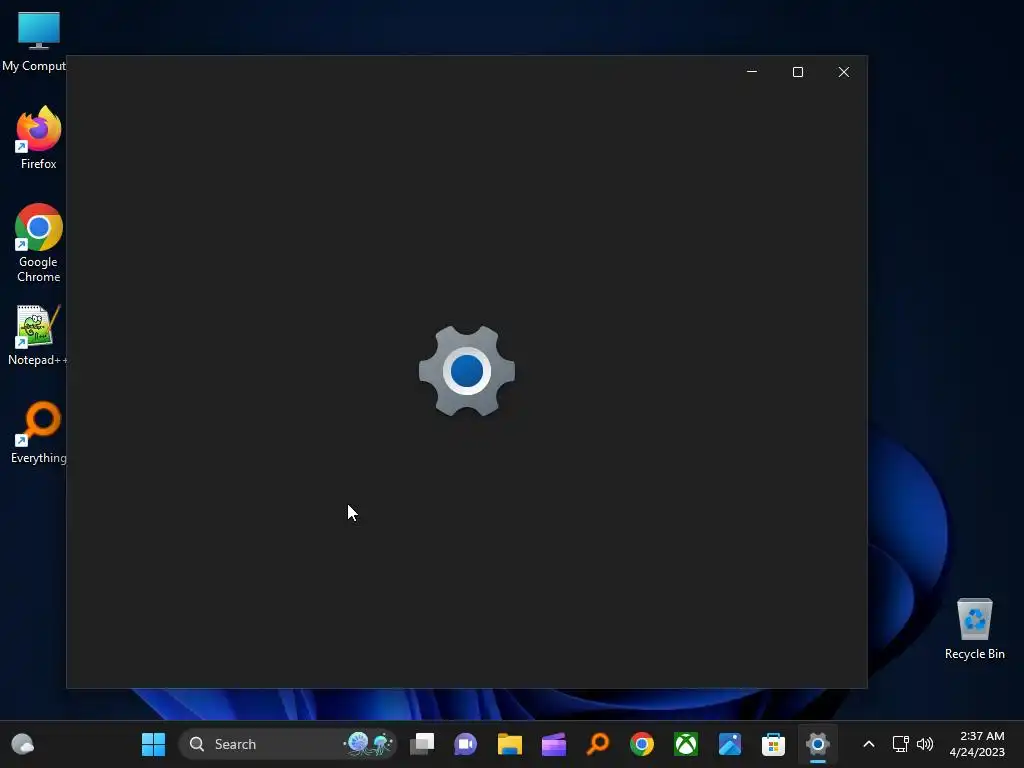Open the Xbox app from the taskbar
This screenshot has width=1024, height=768.
pyautogui.click(x=686, y=744)
